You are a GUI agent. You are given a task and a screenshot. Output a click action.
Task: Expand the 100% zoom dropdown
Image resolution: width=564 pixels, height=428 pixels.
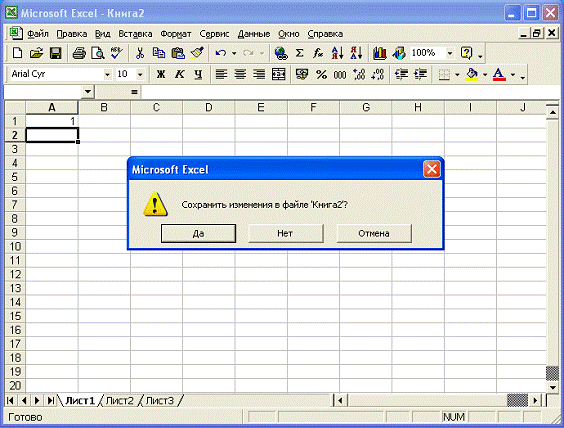(x=450, y=53)
